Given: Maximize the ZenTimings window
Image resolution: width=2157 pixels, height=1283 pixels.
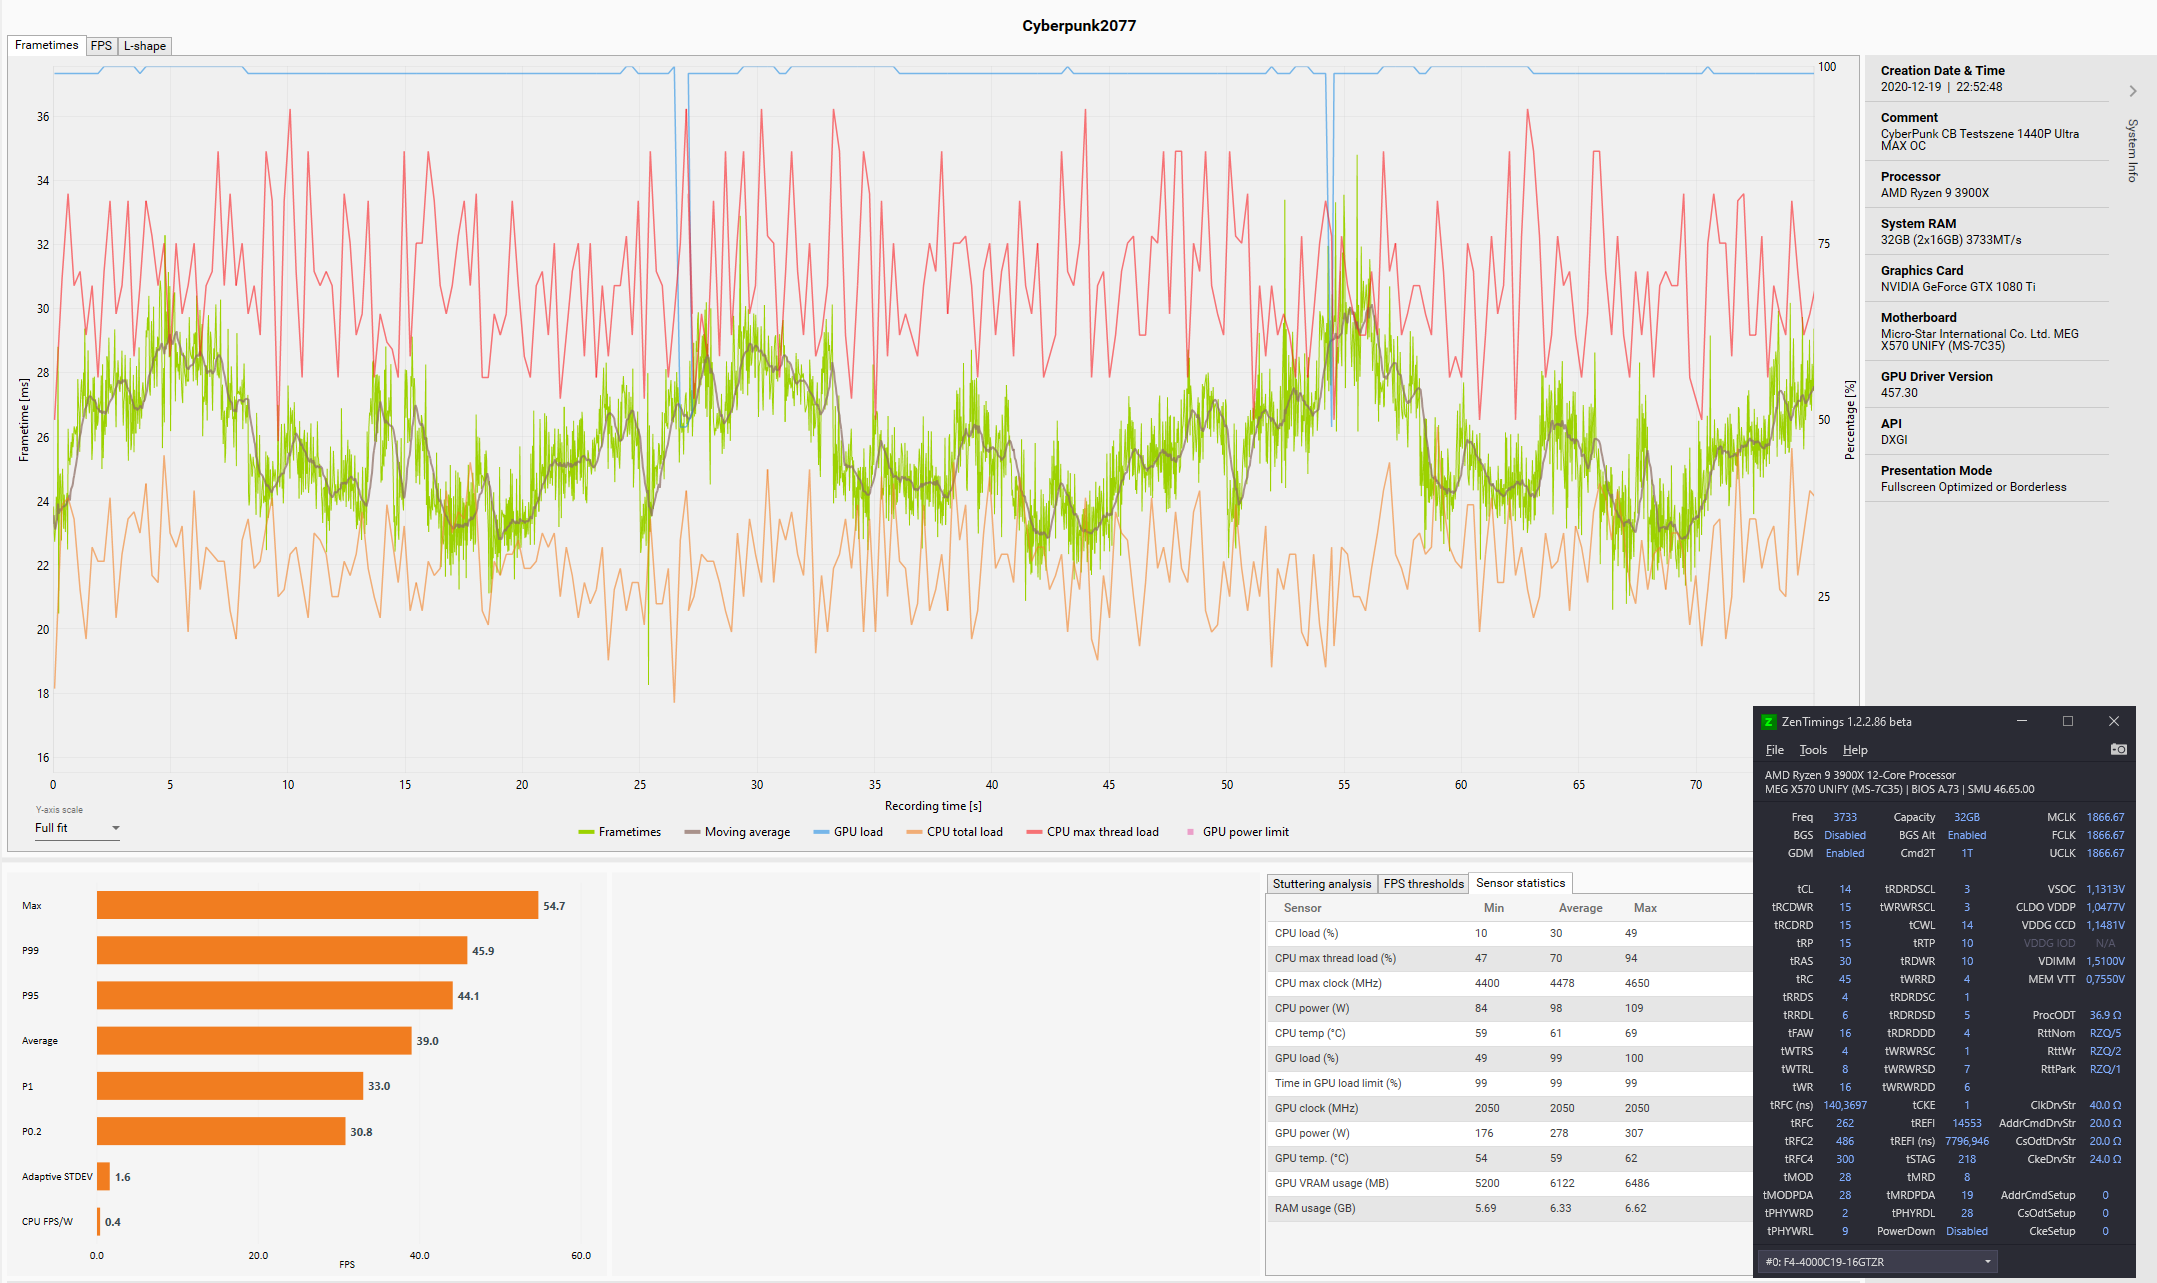Looking at the screenshot, I should pyautogui.click(x=2068, y=721).
